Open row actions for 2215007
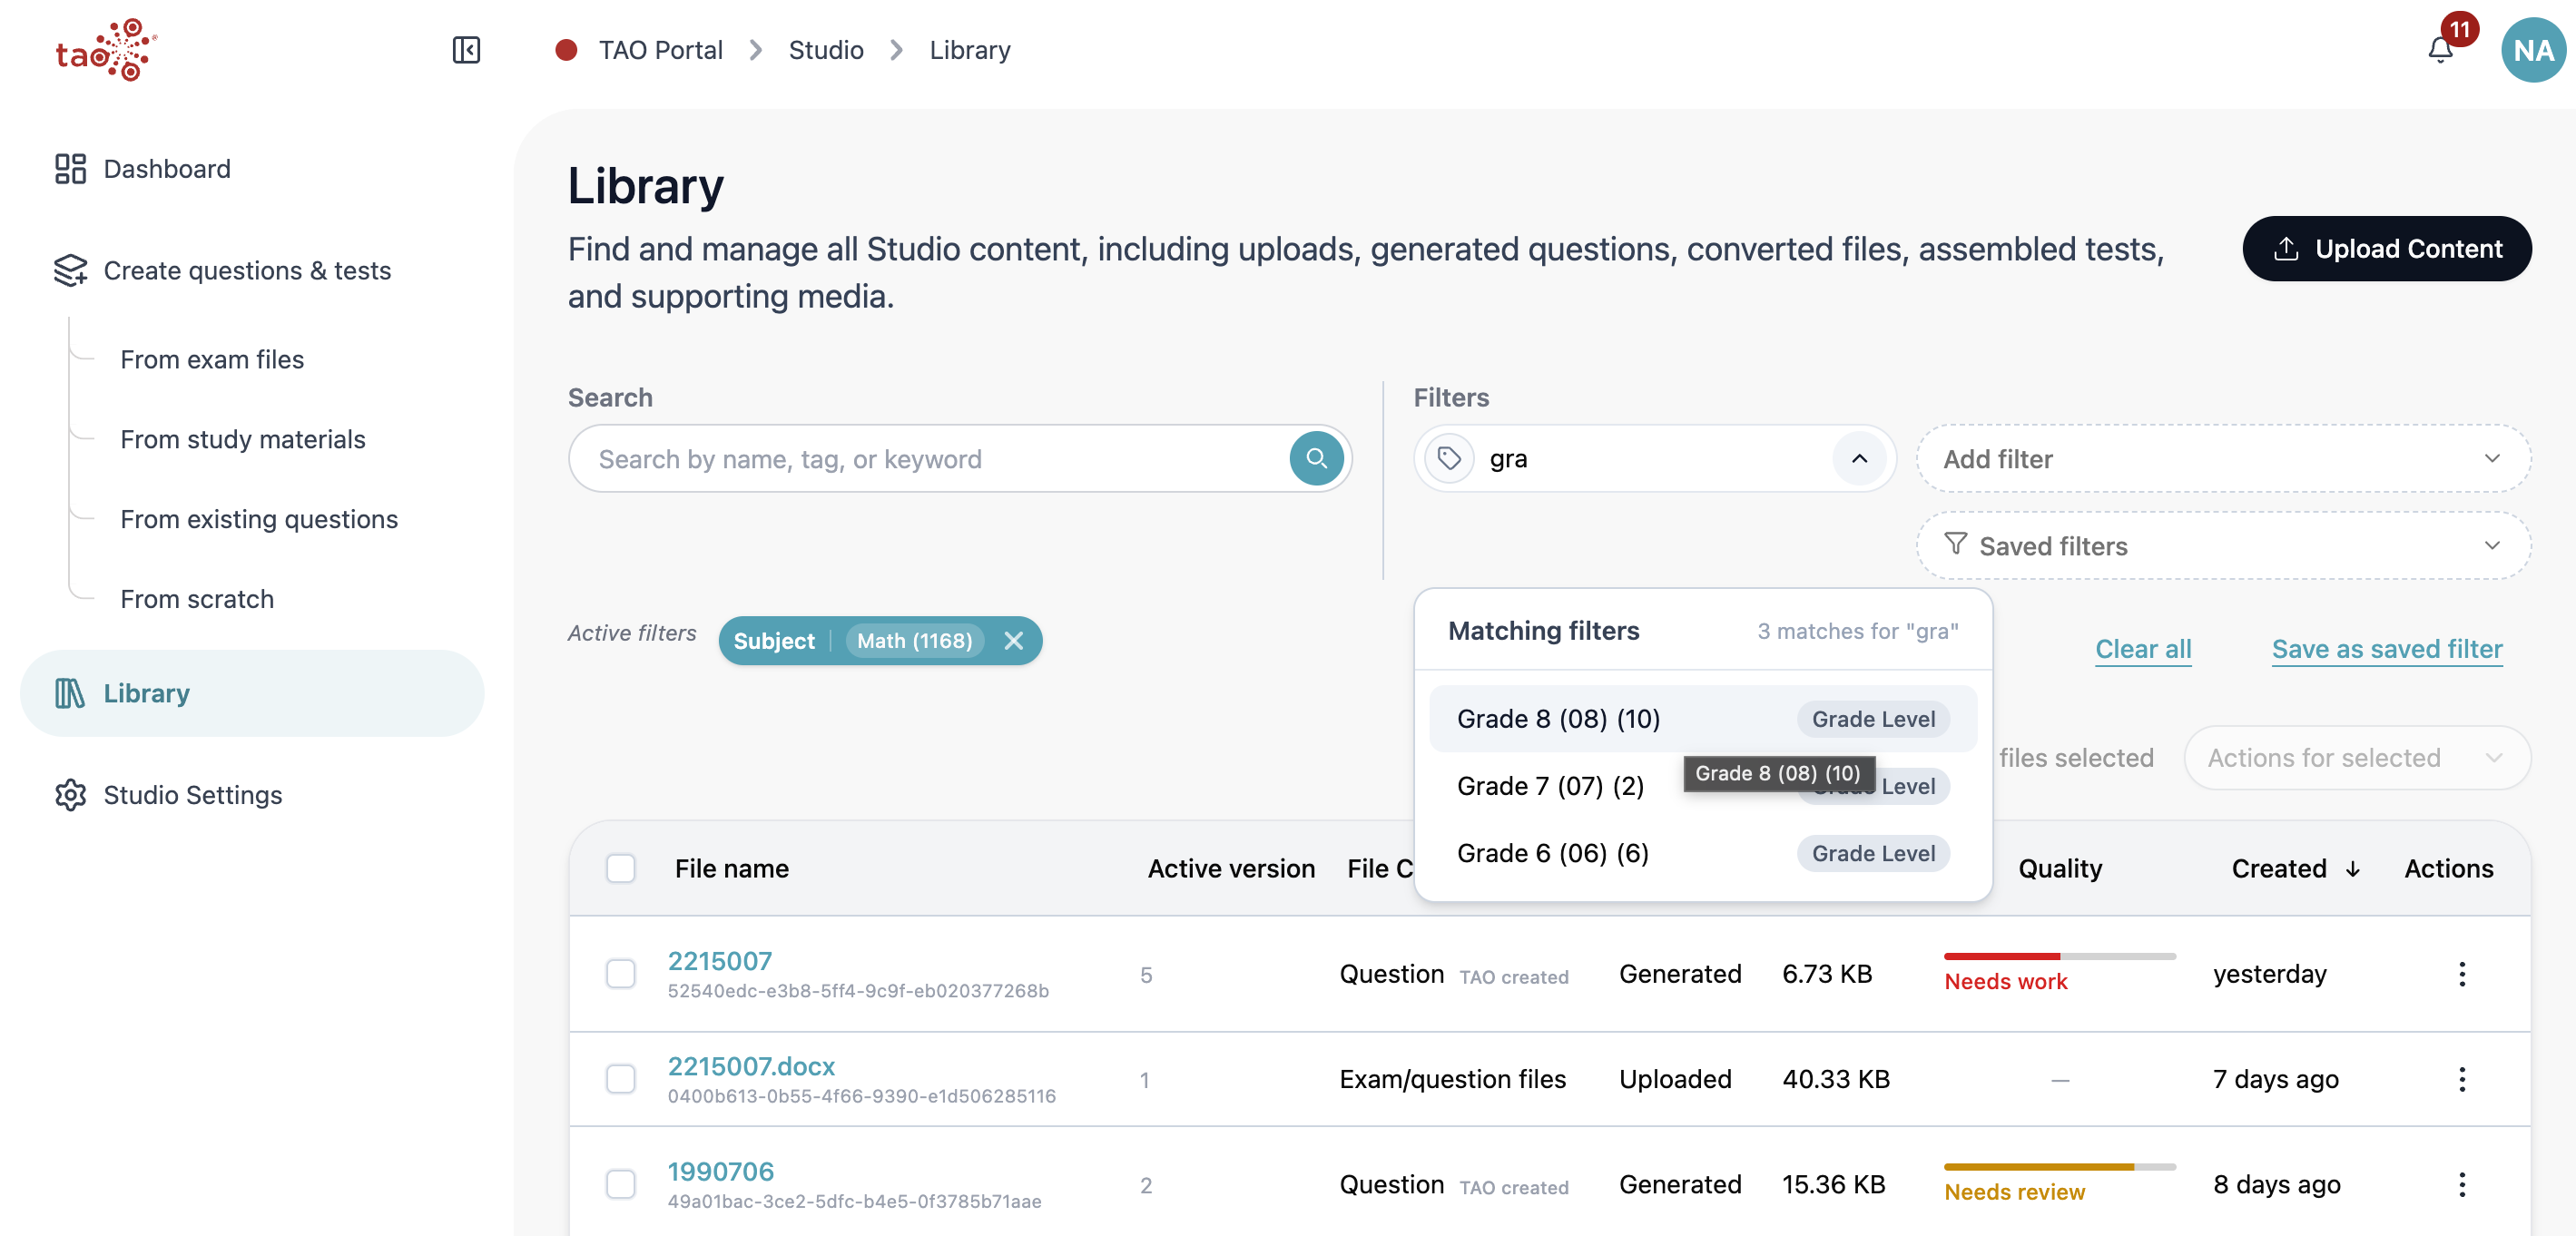Viewport: 2576px width, 1236px height. 2461,974
